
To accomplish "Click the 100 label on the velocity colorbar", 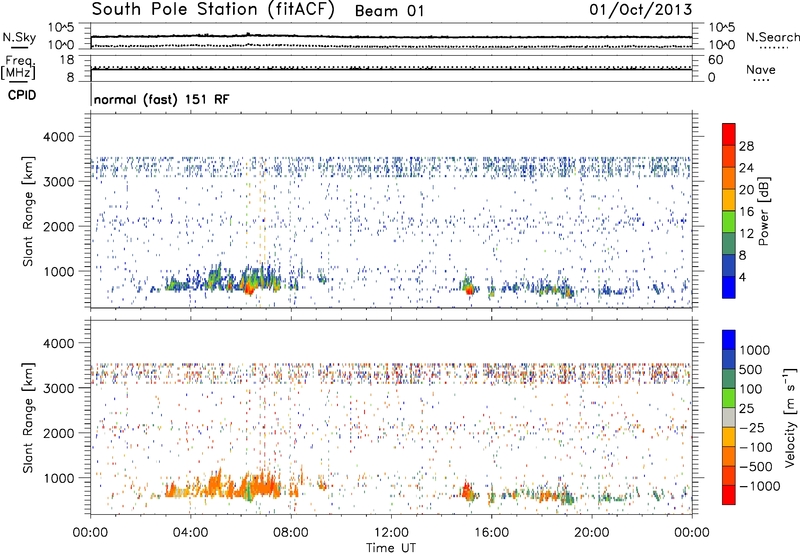I will point(751,389).
